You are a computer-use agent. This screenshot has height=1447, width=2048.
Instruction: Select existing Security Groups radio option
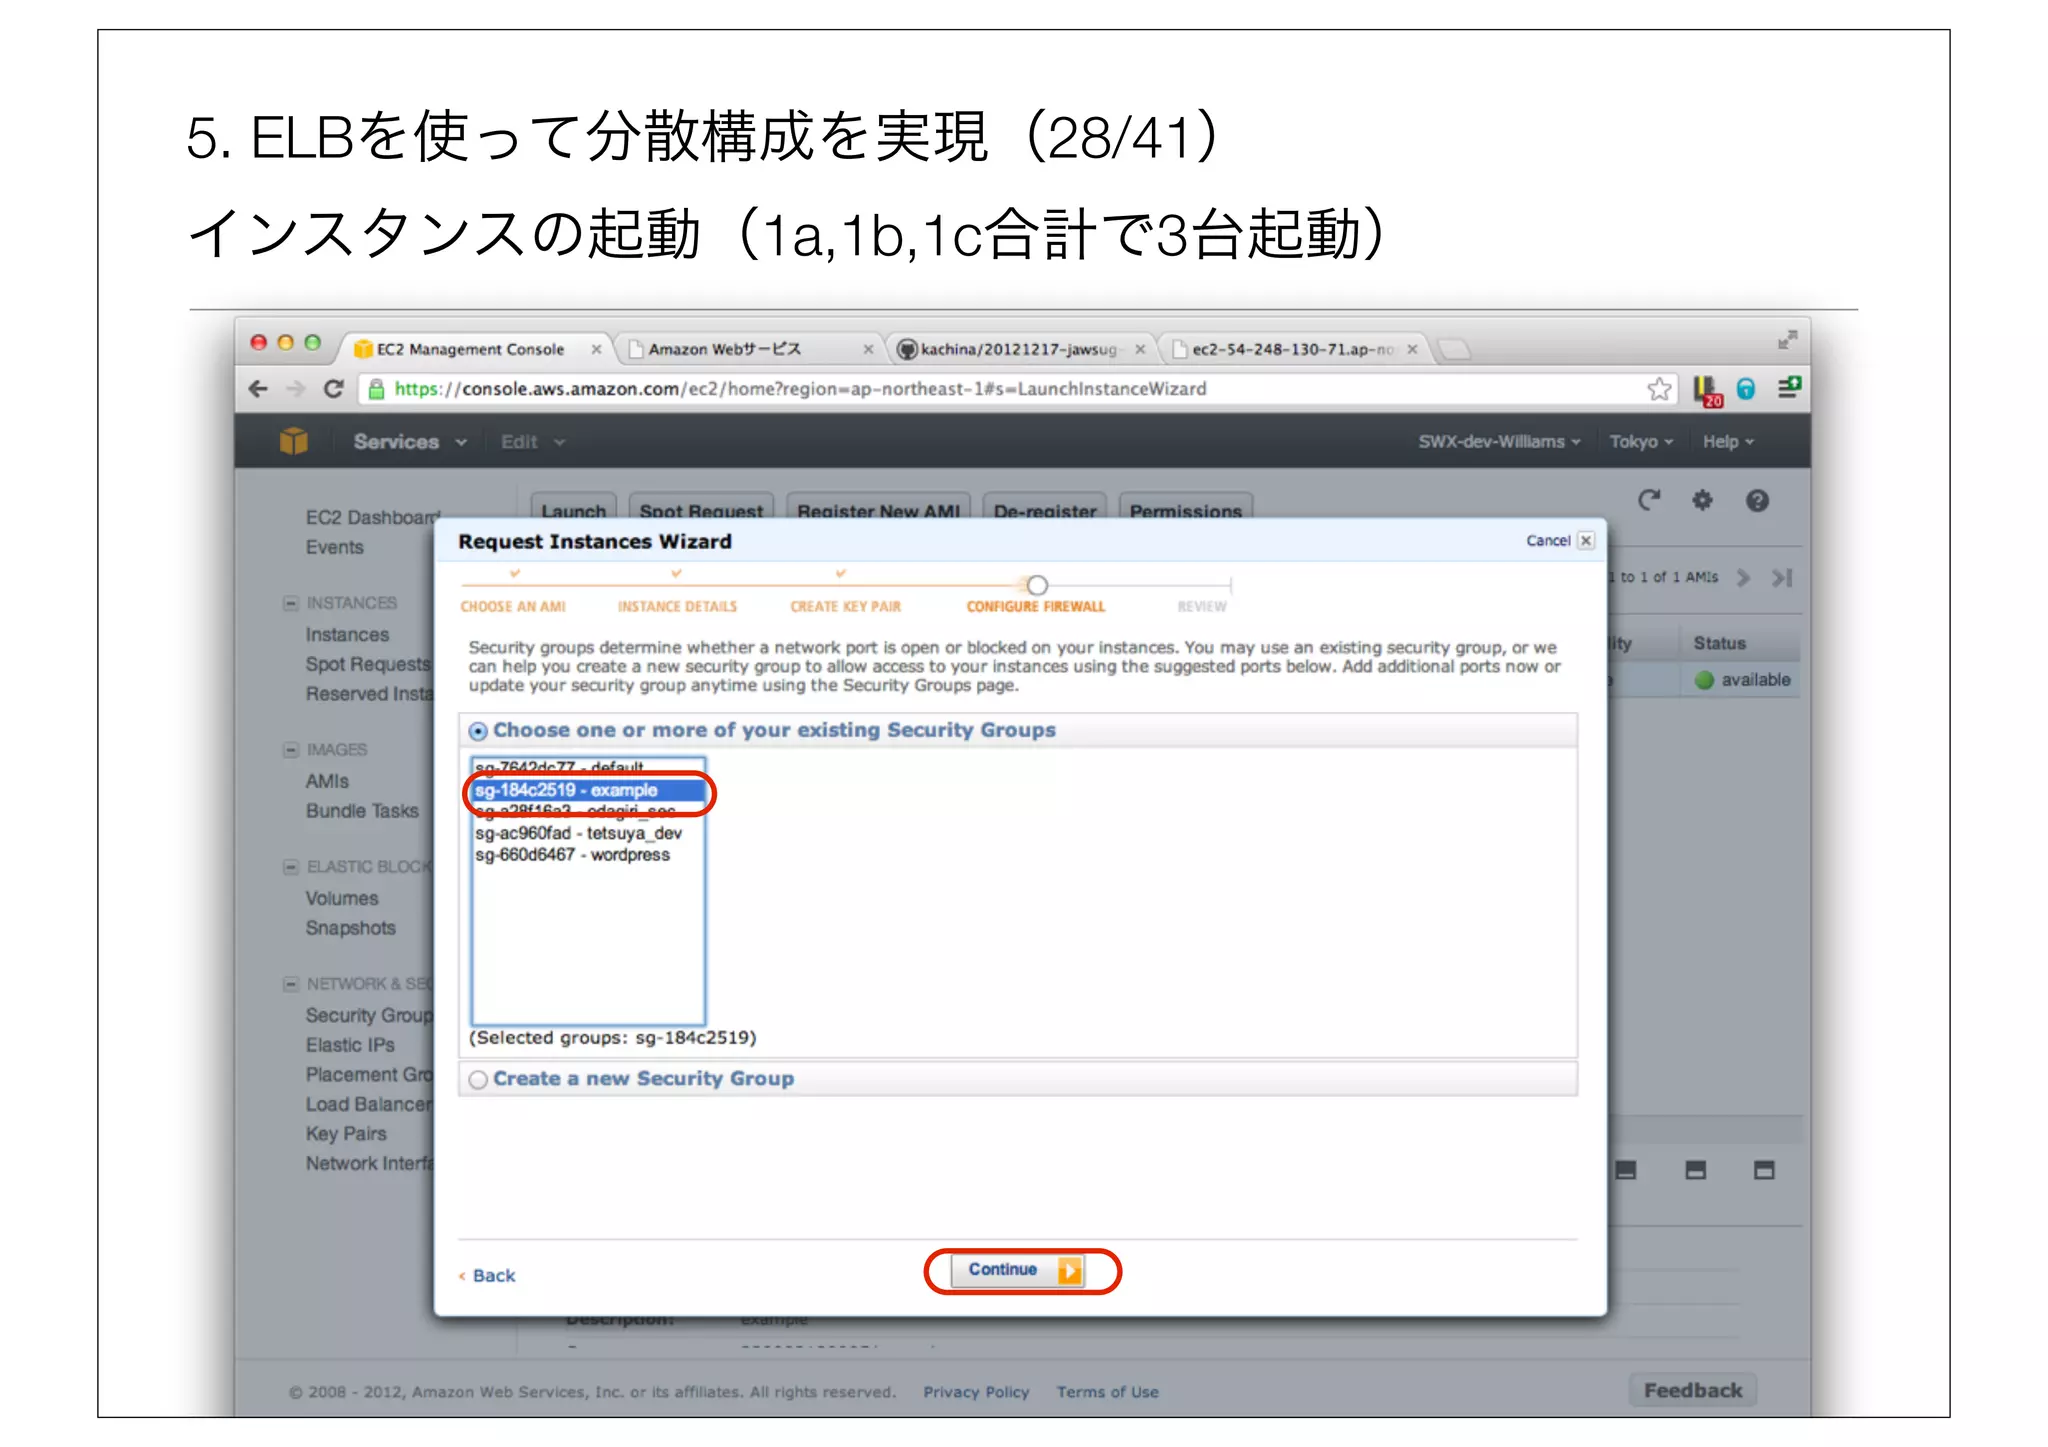tap(479, 732)
